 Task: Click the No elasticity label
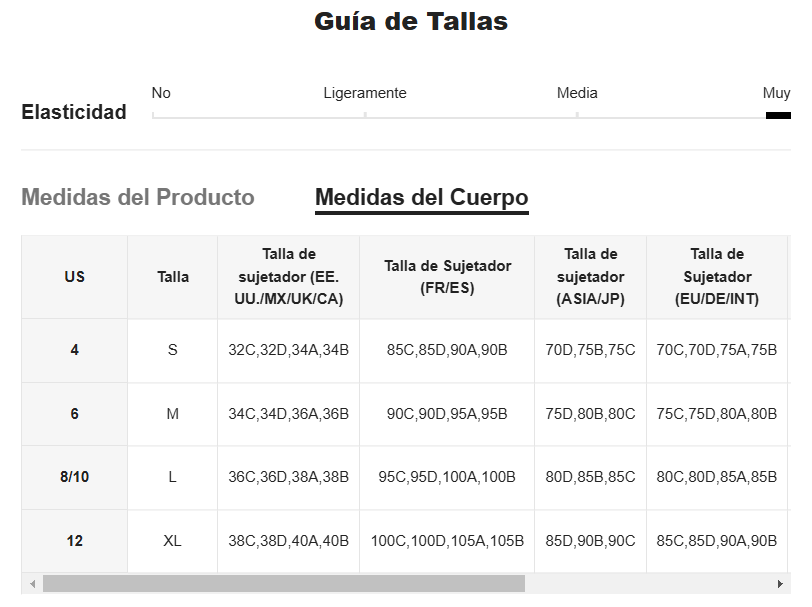tap(161, 93)
